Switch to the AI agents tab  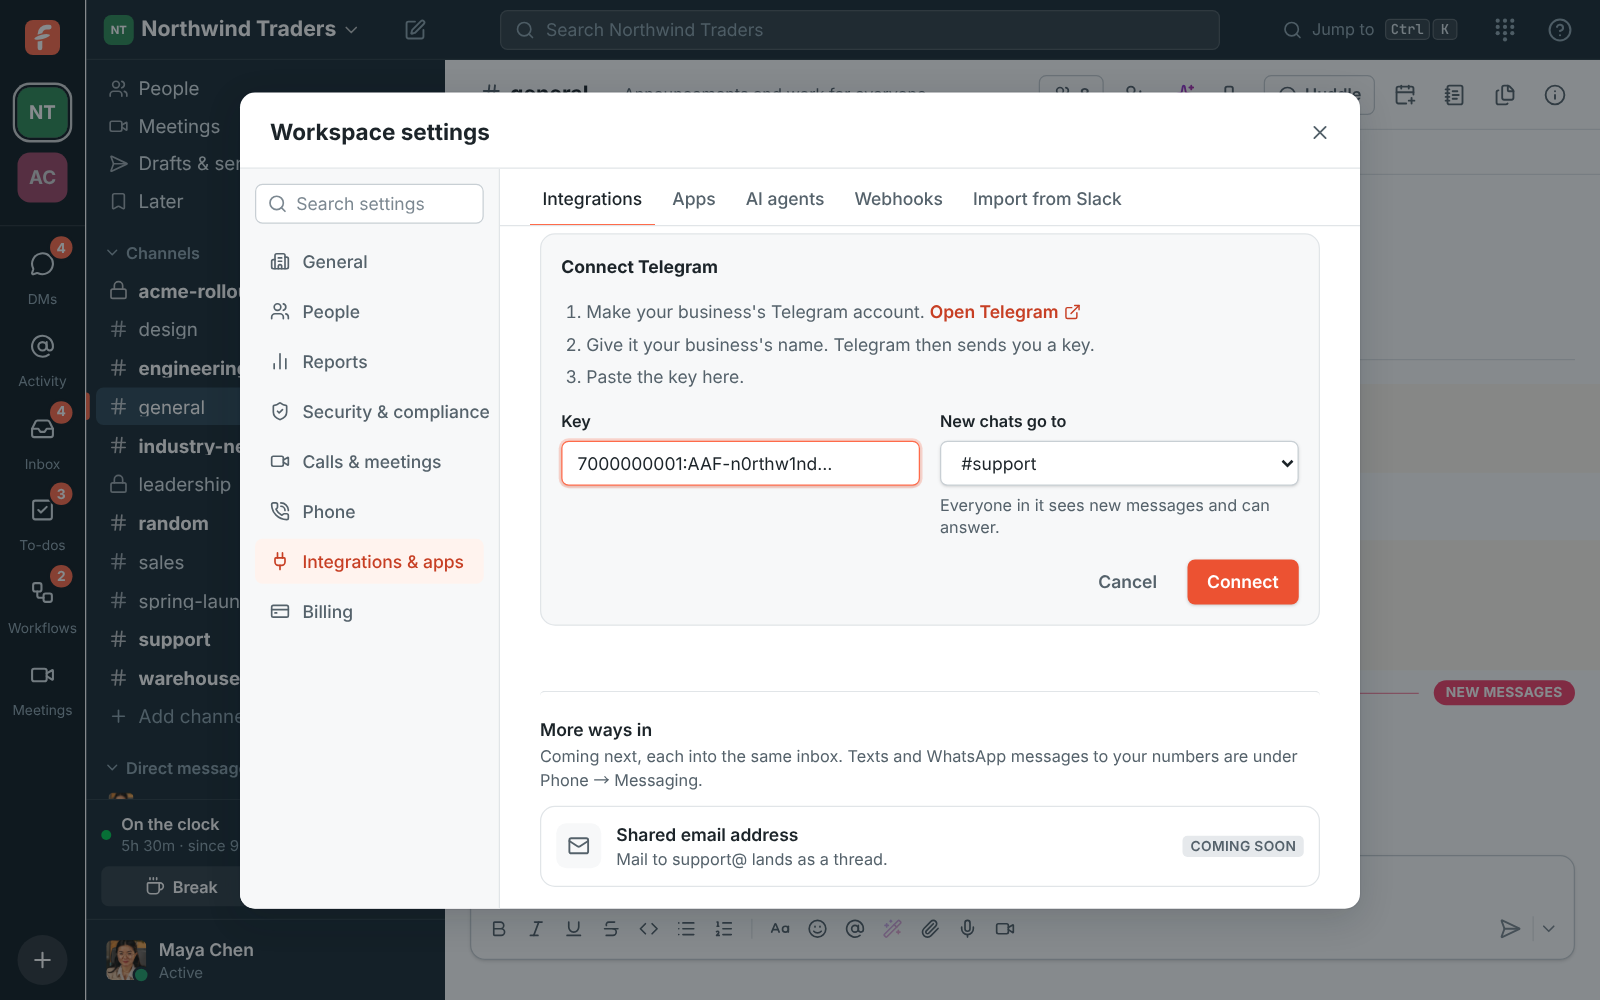[785, 199]
